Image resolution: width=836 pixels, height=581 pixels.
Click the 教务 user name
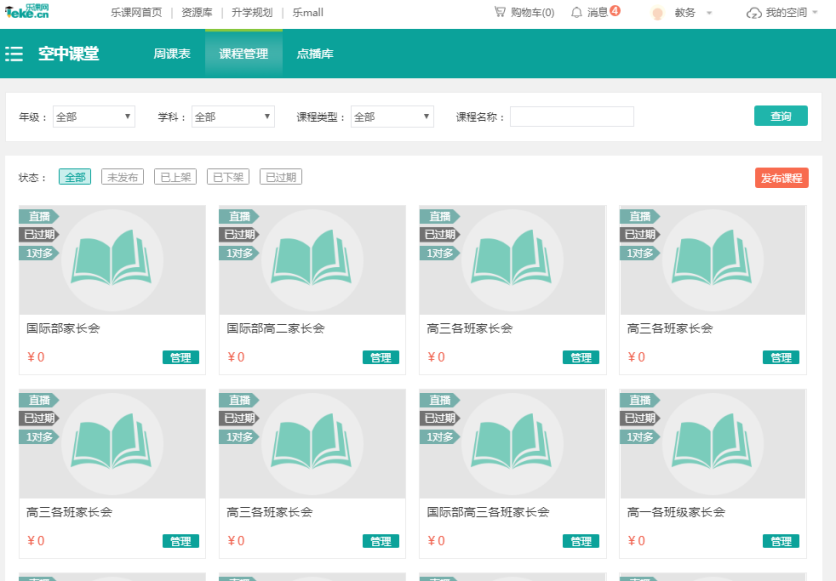pyautogui.click(x=685, y=13)
